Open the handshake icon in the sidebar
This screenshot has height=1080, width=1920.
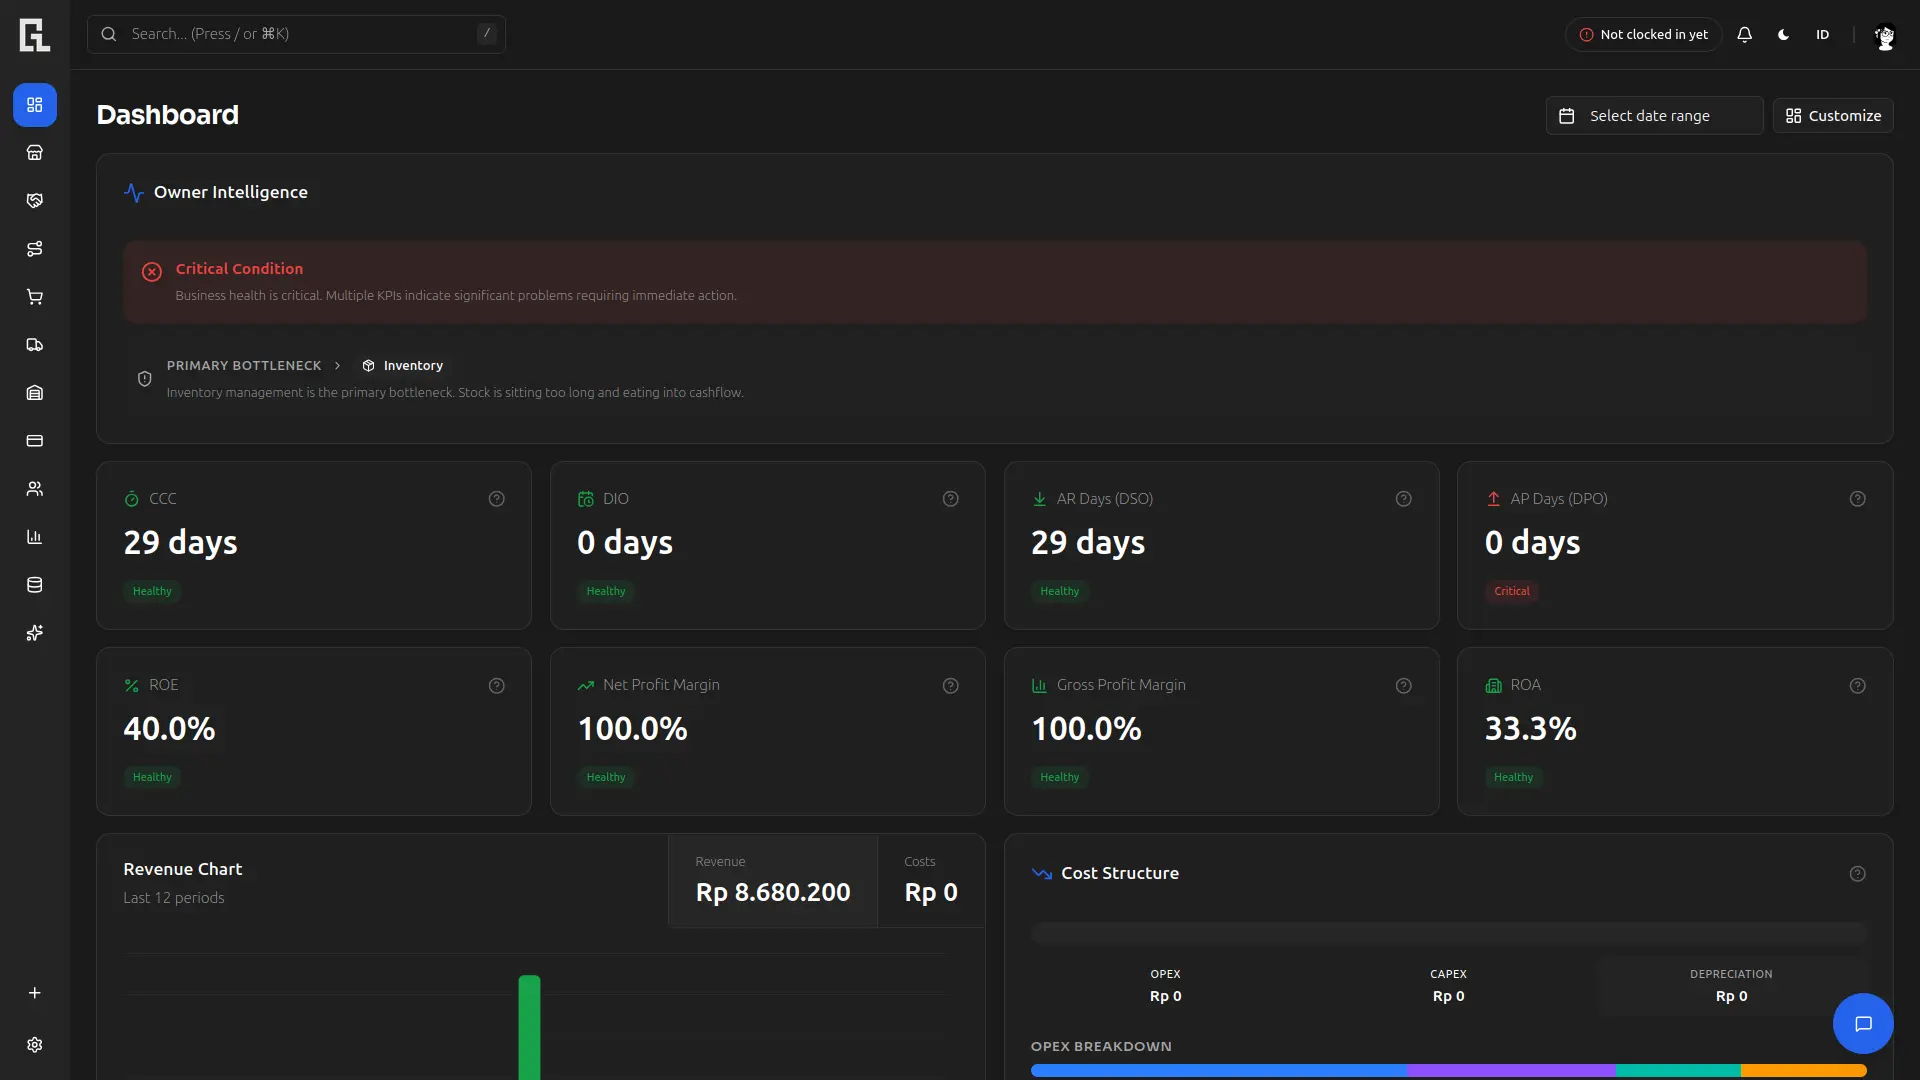tap(35, 201)
